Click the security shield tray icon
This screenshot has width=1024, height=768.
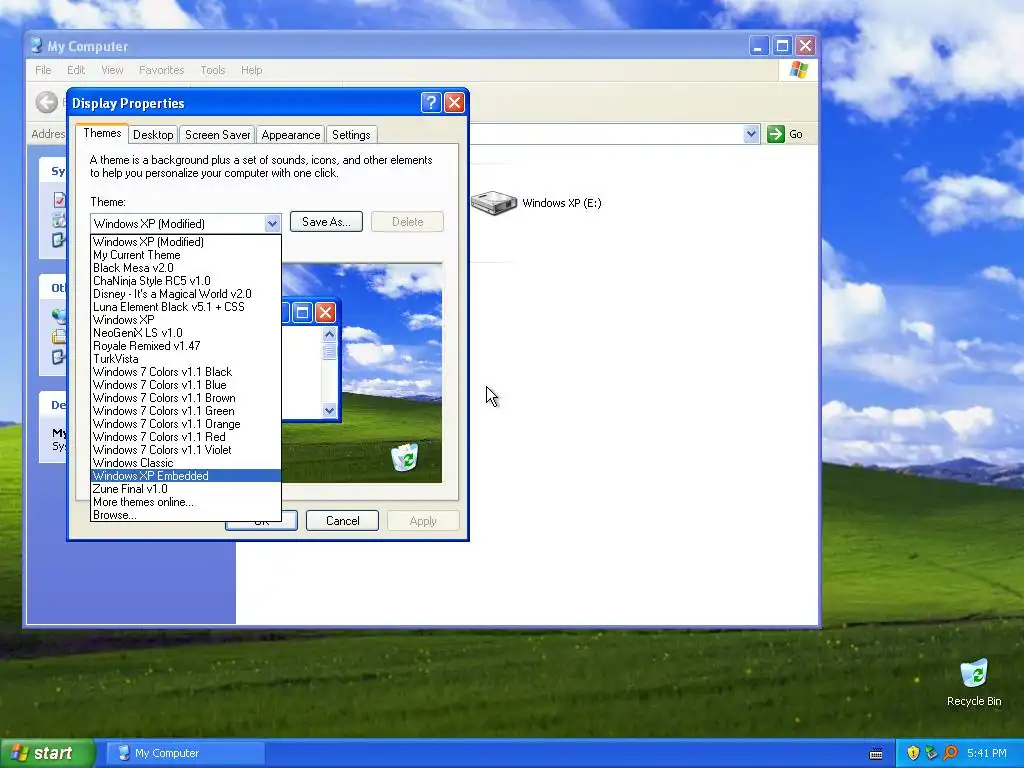pyautogui.click(x=913, y=753)
